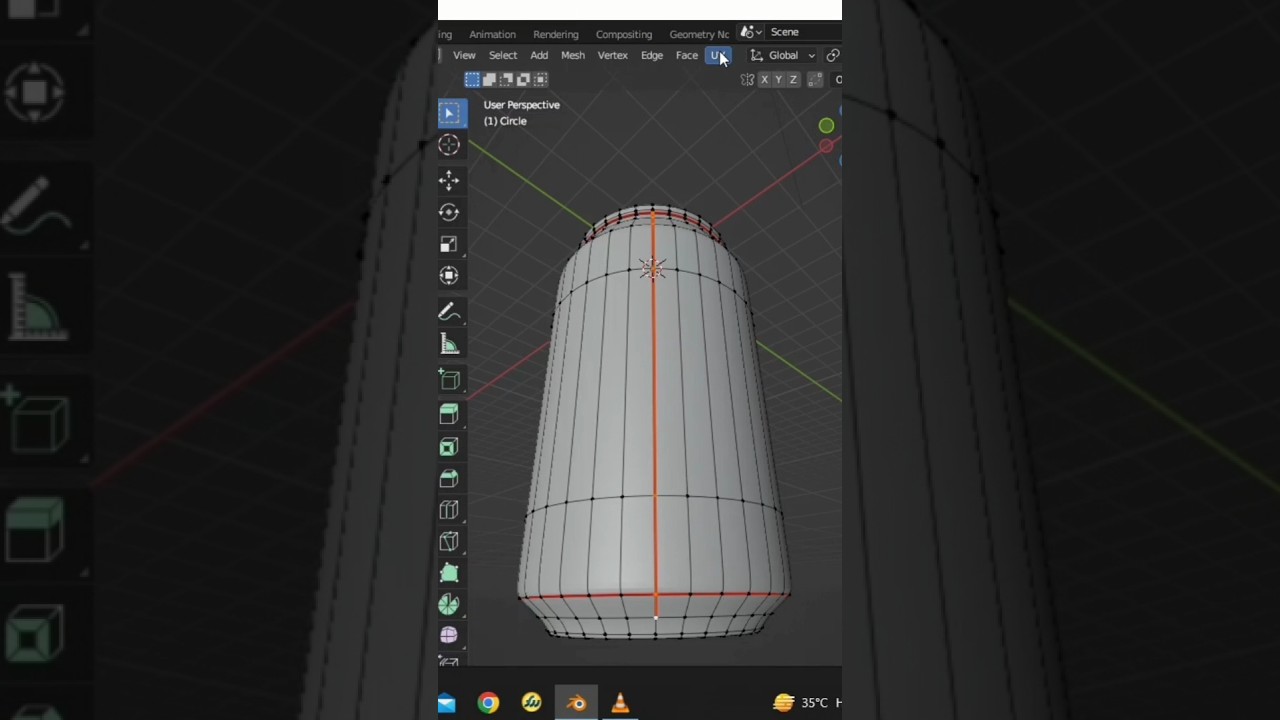Toggle Z axis mirror
Viewport: 1280px width, 720px height.
click(793, 80)
